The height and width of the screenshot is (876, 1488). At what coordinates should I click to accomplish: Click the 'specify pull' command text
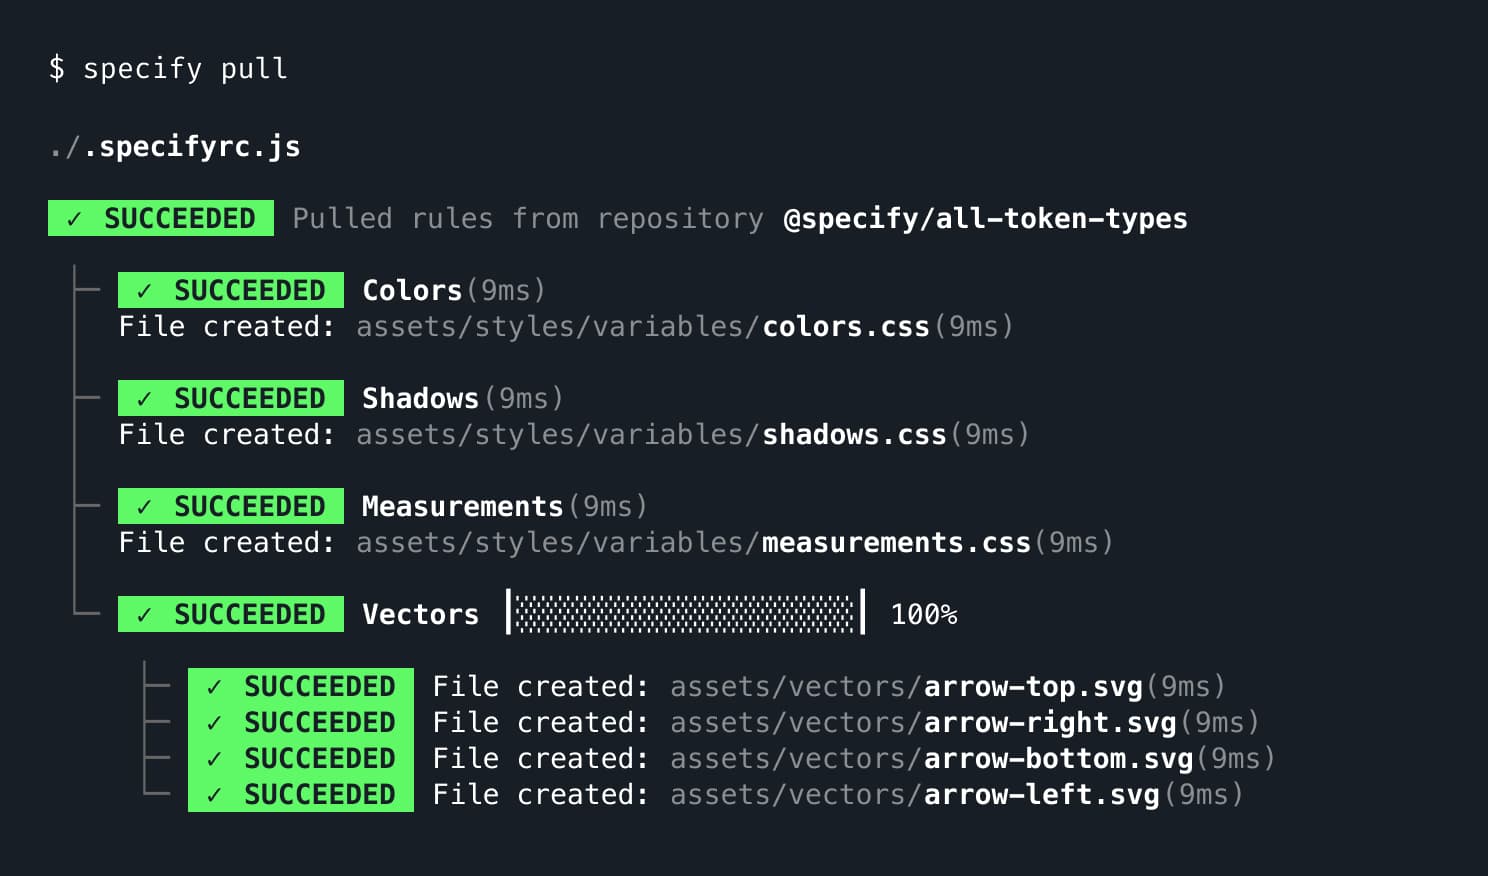(185, 69)
